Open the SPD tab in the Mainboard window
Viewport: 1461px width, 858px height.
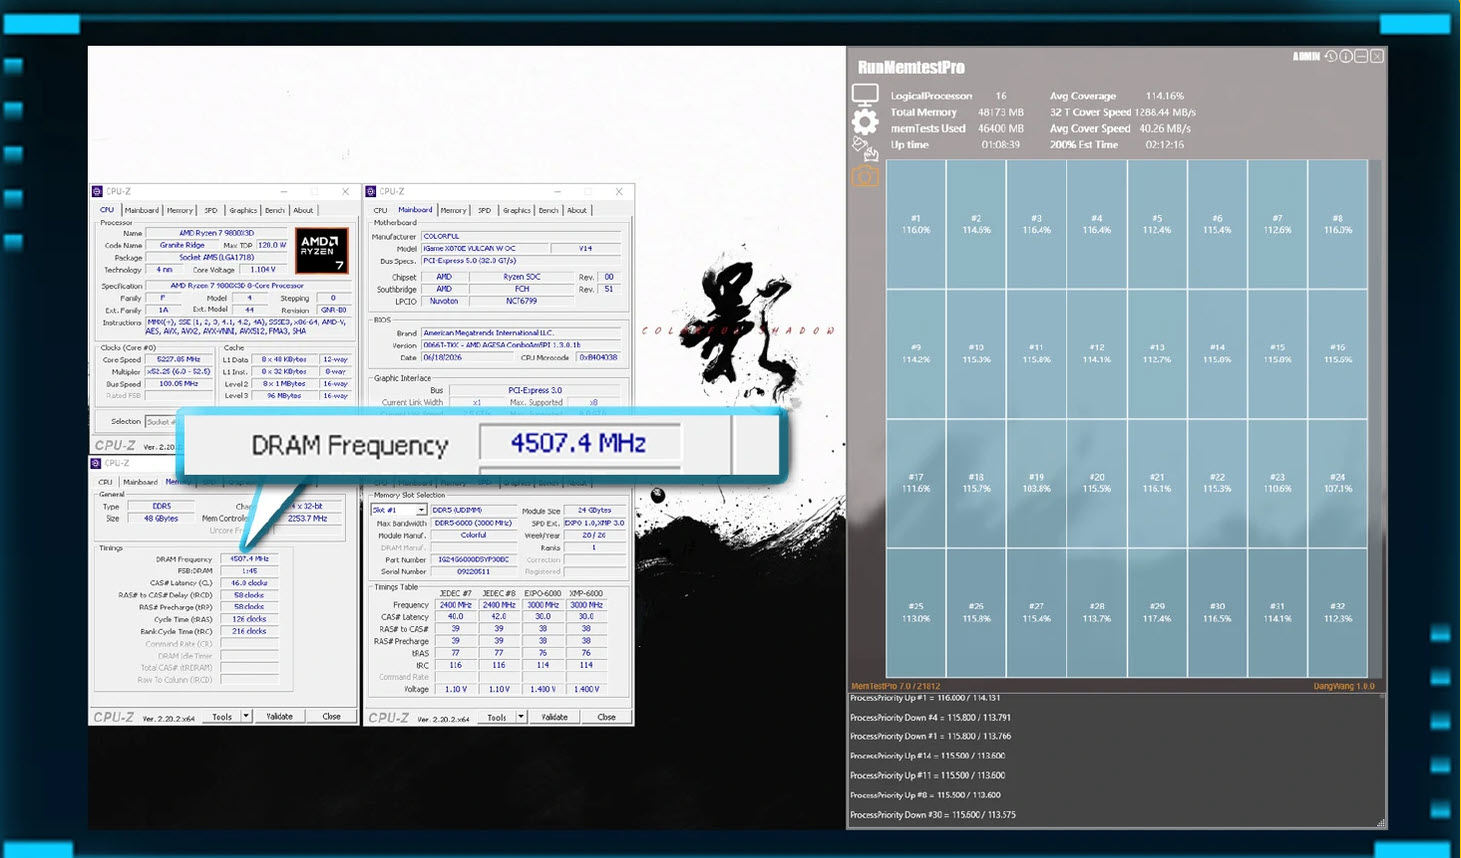[x=485, y=210]
